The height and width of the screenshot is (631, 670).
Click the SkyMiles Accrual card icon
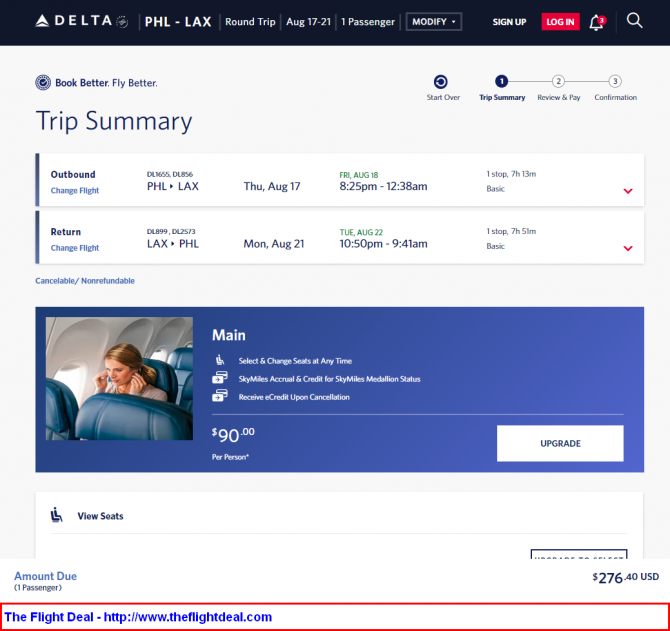(220, 378)
